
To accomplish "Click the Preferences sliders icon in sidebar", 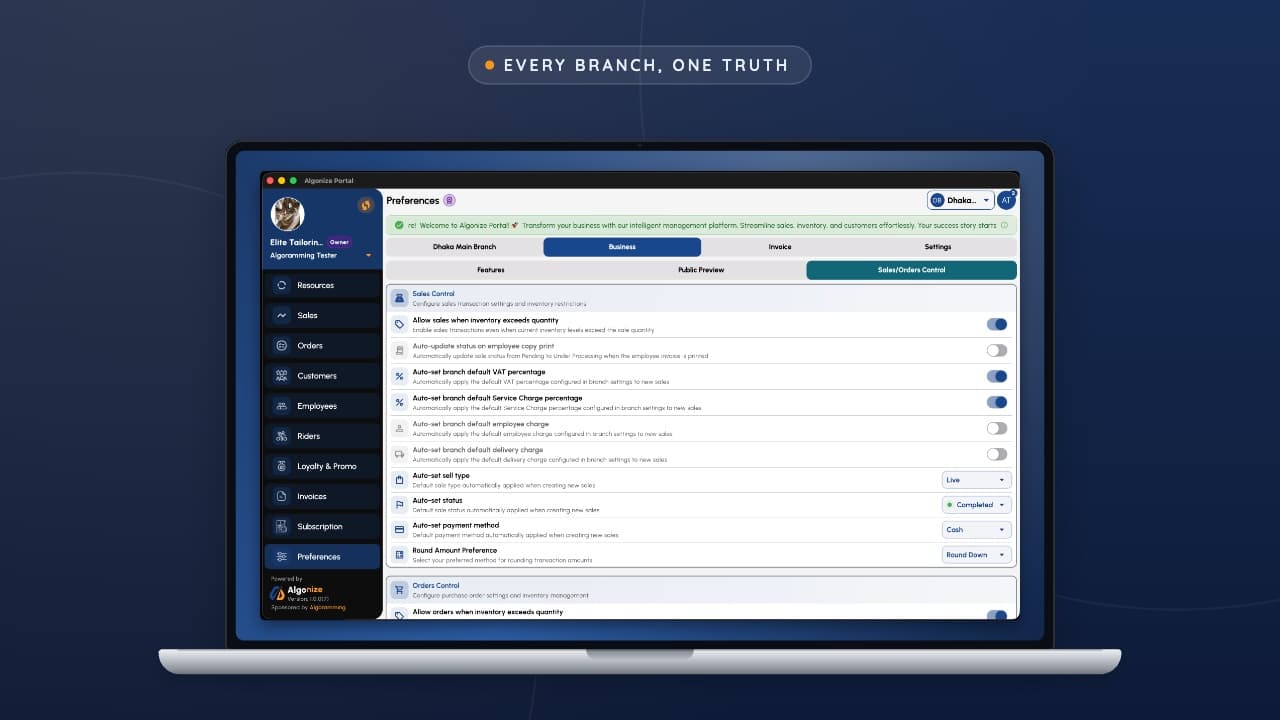I will 282,557.
